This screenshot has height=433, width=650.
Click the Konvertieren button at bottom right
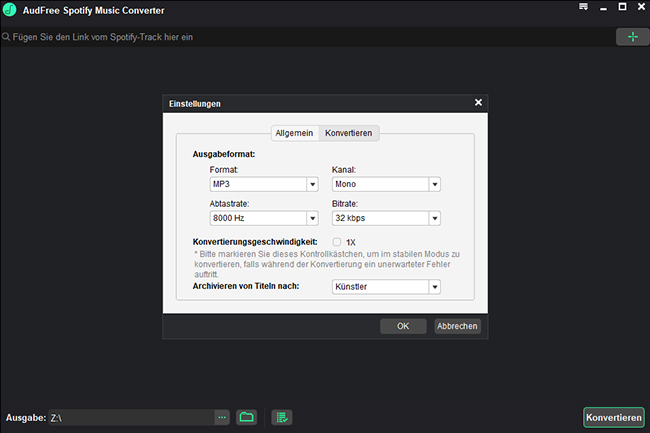[x=614, y=417]
